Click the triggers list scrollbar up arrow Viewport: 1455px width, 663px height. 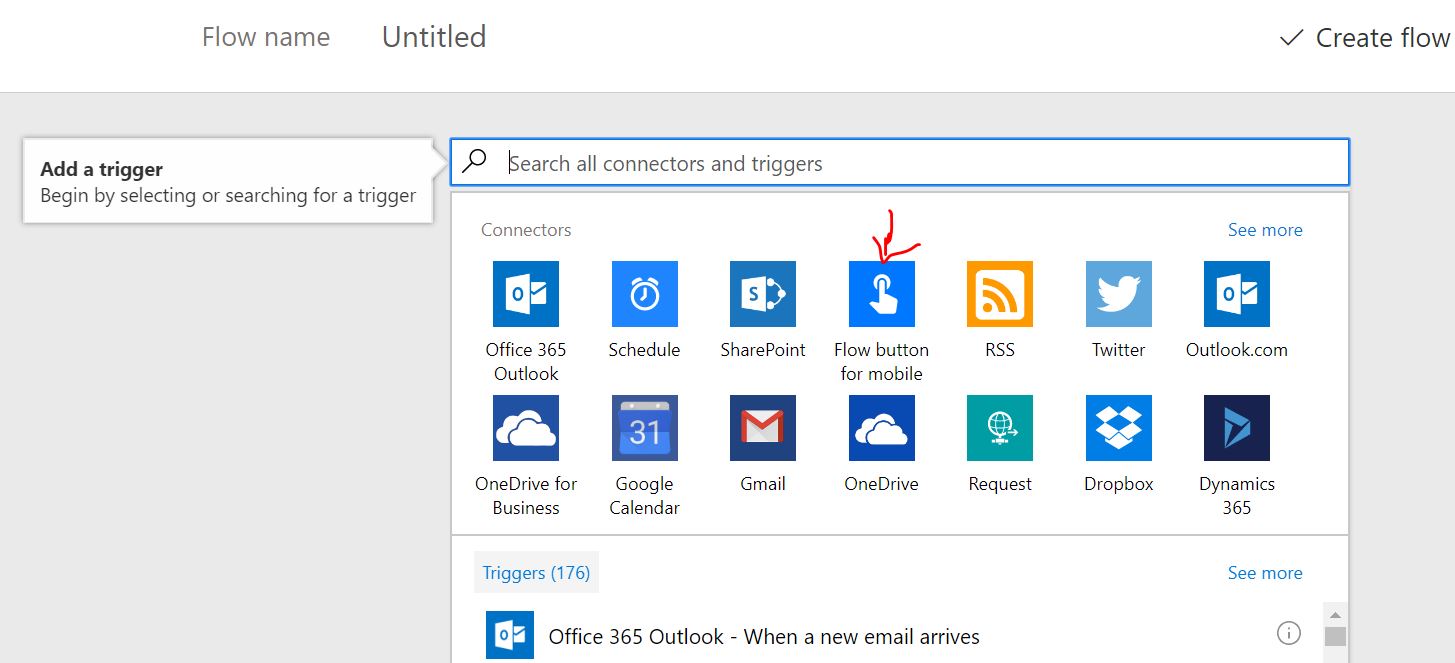pyautogui.click(x=1335, y=615)
